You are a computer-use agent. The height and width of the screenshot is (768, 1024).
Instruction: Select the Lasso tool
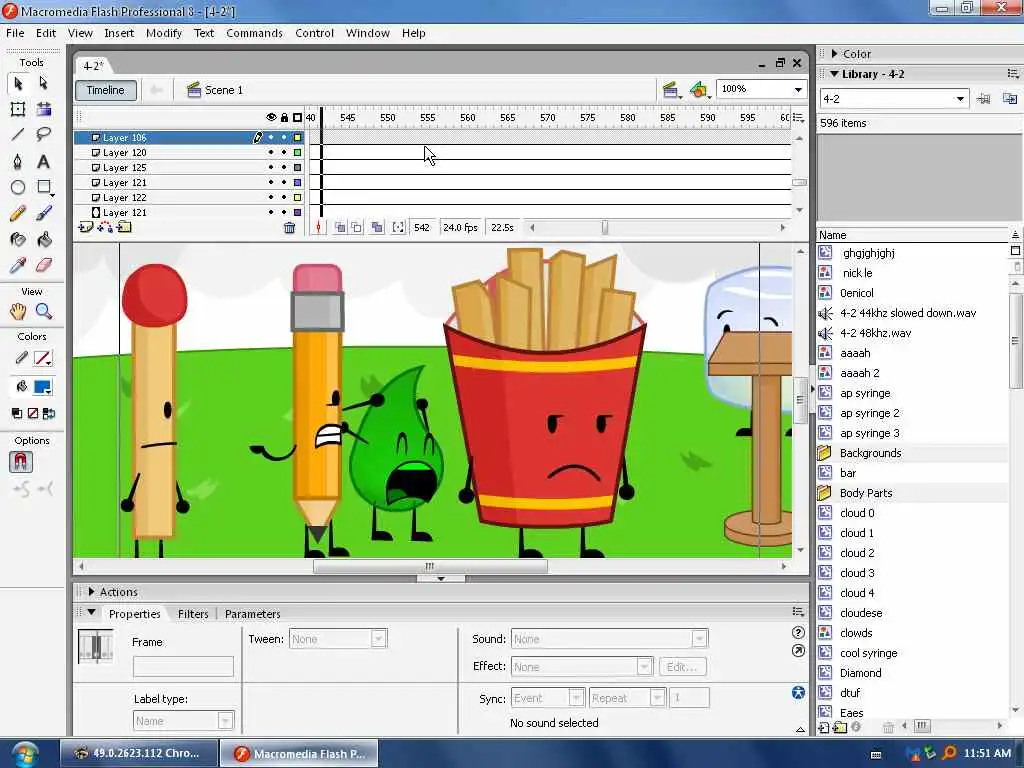click(x=44, y=135)
